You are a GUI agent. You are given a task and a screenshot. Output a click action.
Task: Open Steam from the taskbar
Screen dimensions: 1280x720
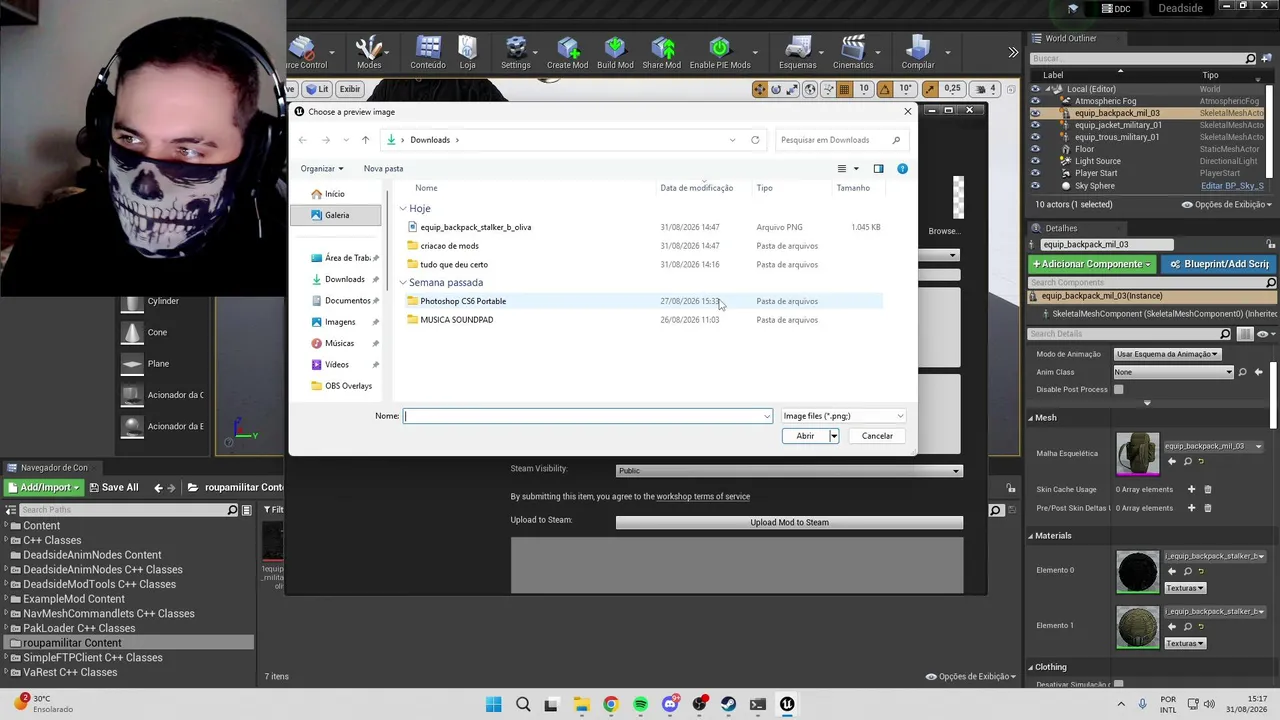[x=728, y=704]
